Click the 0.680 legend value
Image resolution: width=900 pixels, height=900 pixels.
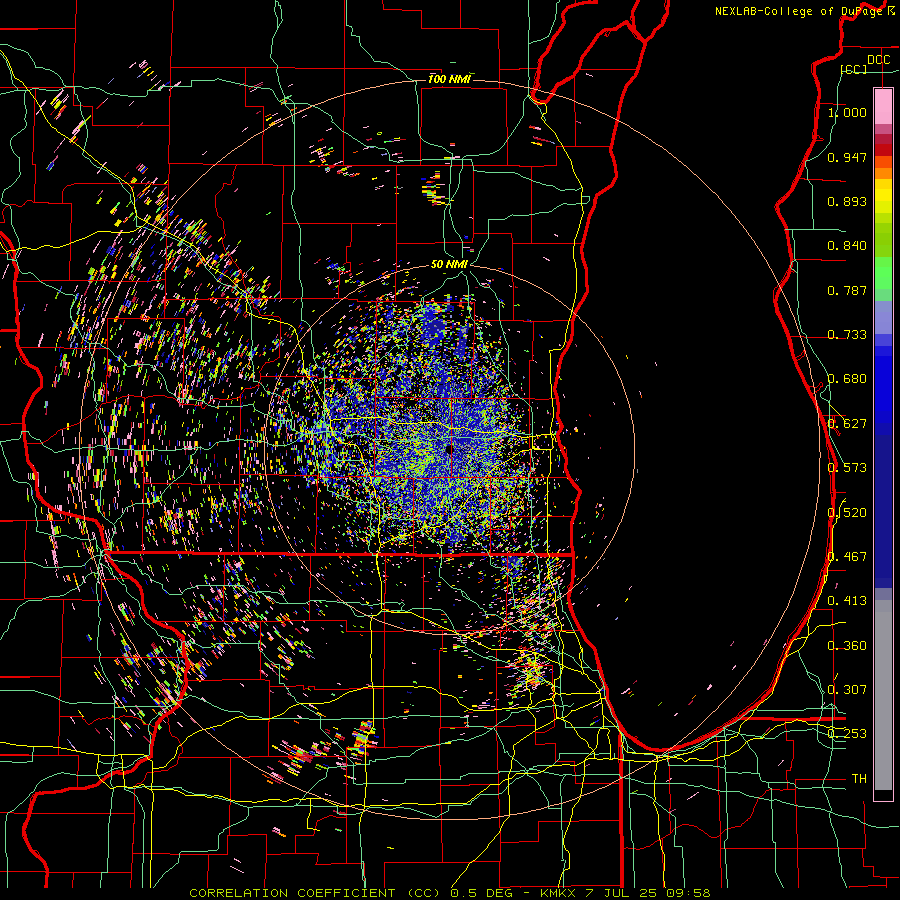(x=847, y=379)
